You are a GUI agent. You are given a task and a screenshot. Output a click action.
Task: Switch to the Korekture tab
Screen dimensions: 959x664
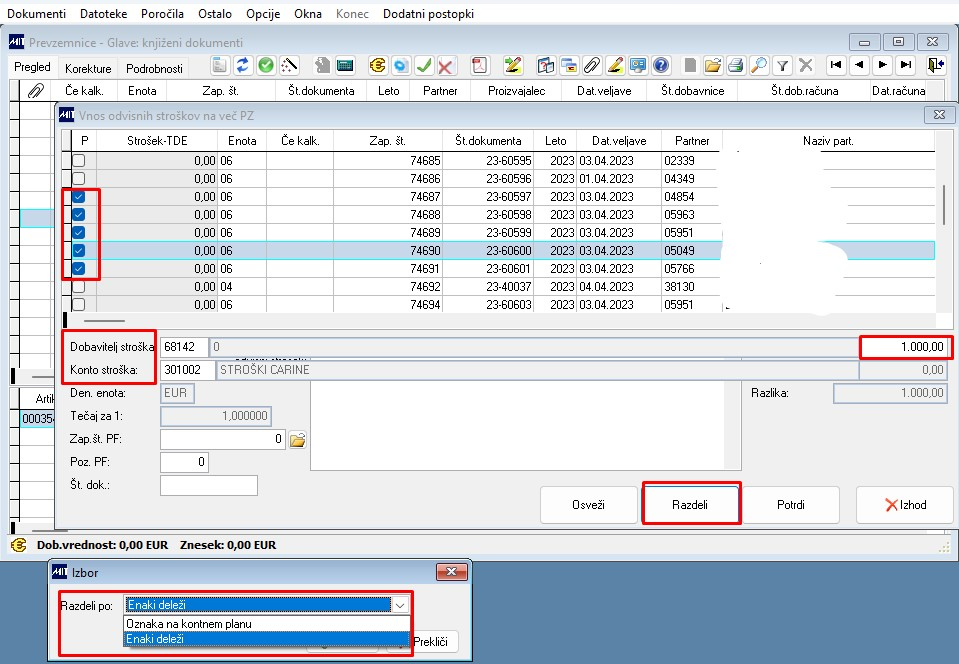point(88,69)
